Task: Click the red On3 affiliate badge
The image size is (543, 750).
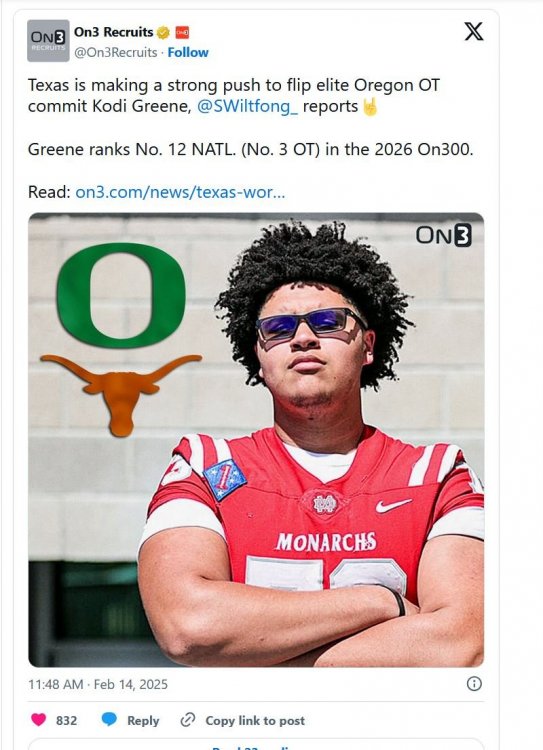Action: click(182, 33)
